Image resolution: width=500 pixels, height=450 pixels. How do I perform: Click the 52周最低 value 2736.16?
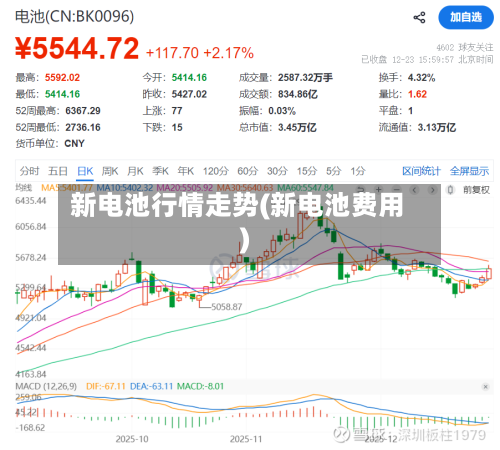[83, 127]
